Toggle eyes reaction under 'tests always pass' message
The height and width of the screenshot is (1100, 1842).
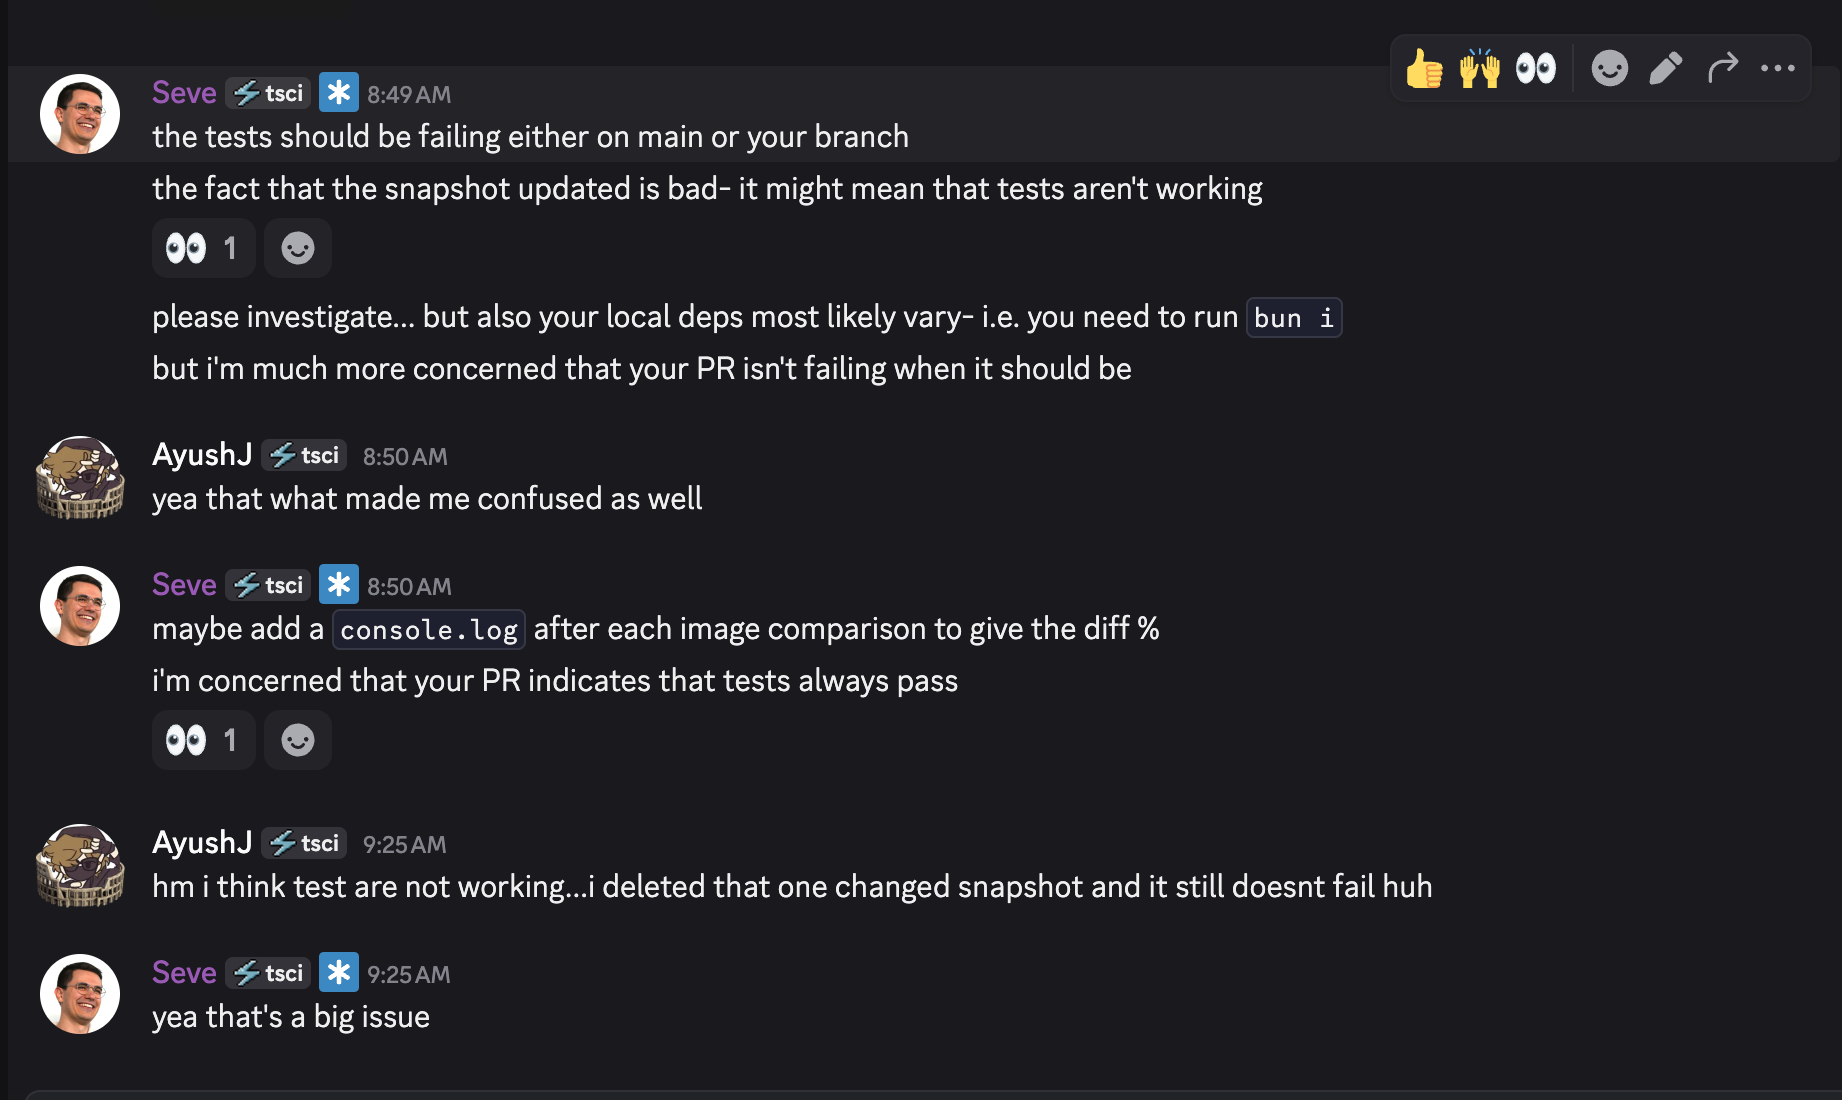point(203,740)
